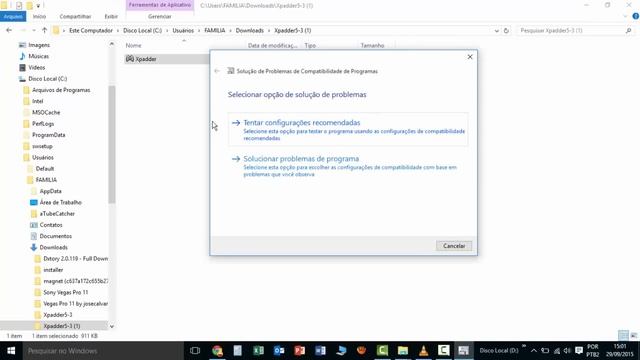This screenshot has width=640, height=360.
Task: Choose Tentar configurações recomendadas option
Action: [x=348, y=129]
